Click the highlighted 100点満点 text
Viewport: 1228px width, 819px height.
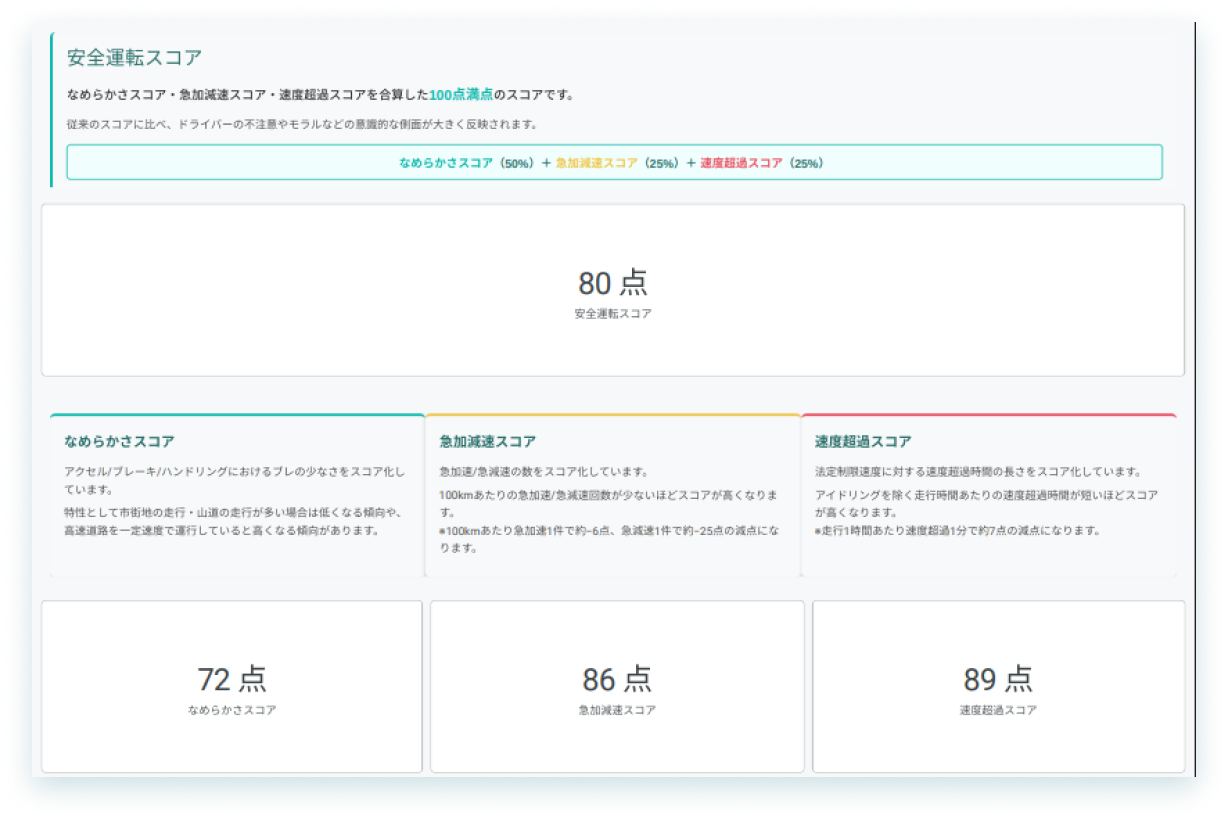[x=461, y=95]
